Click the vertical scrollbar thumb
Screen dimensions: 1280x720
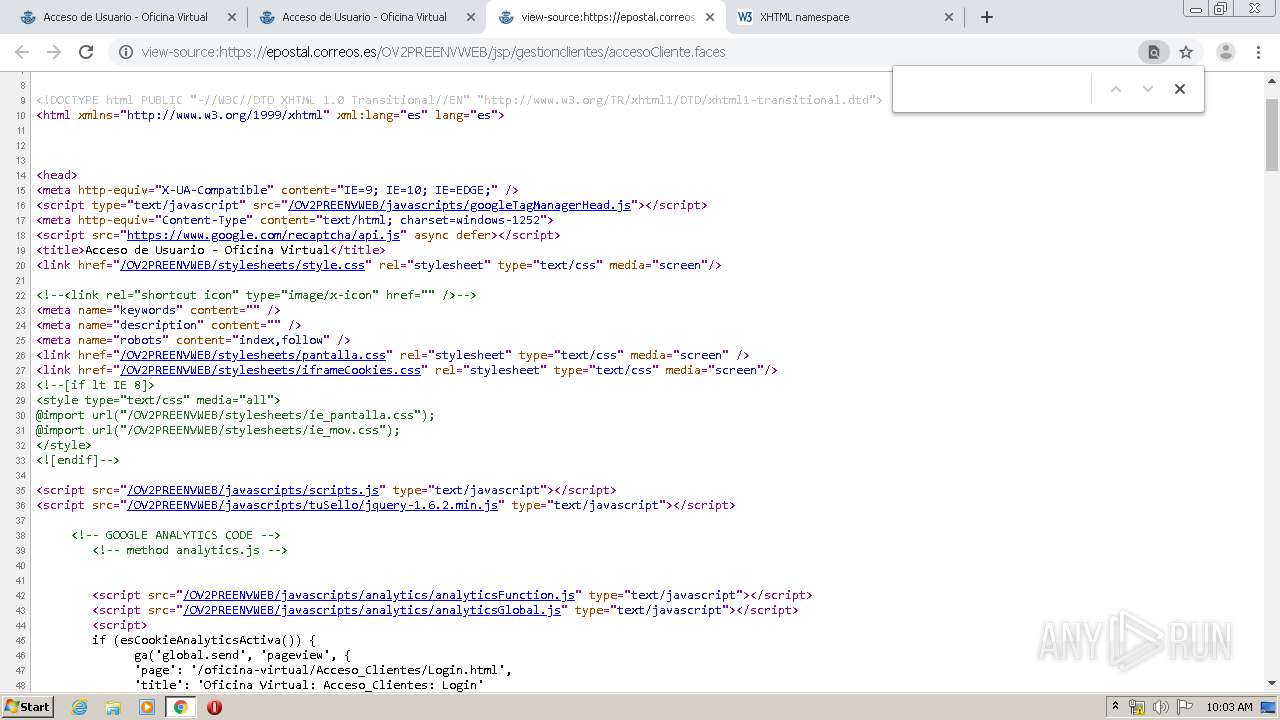pos(1272,134)
